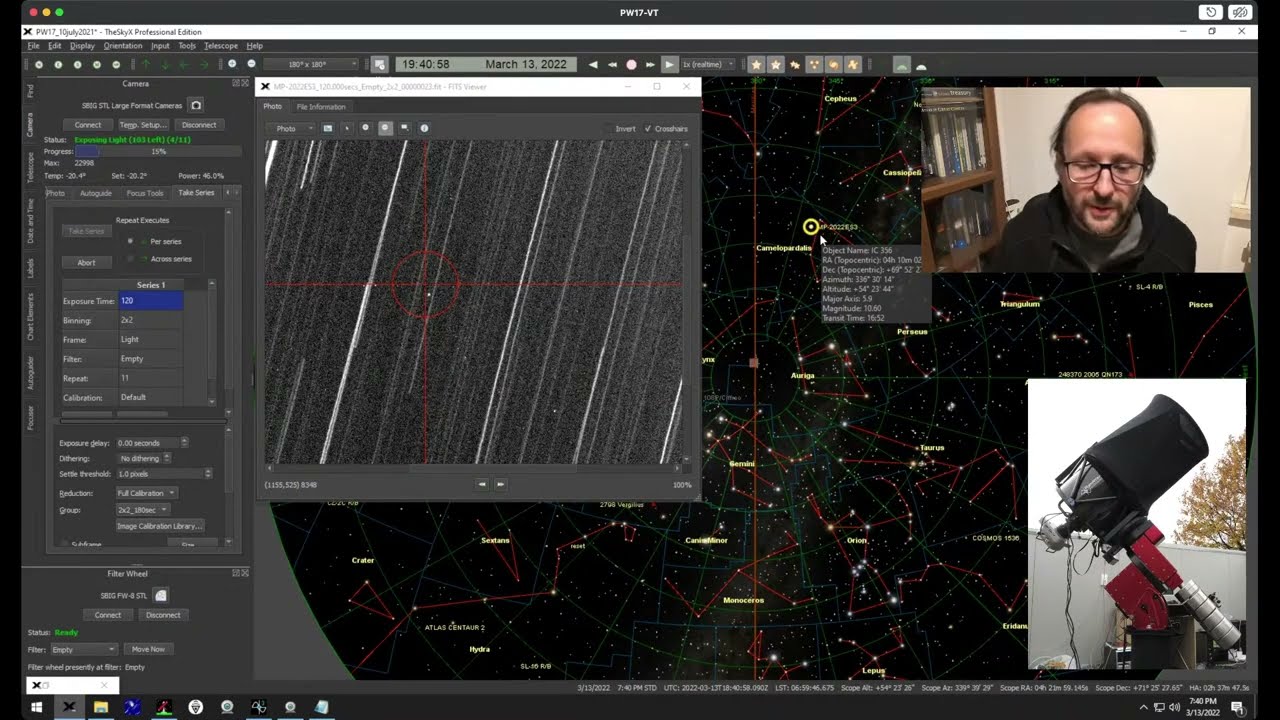
Task: Click the fast-forward time button
Action: [650, 64]
